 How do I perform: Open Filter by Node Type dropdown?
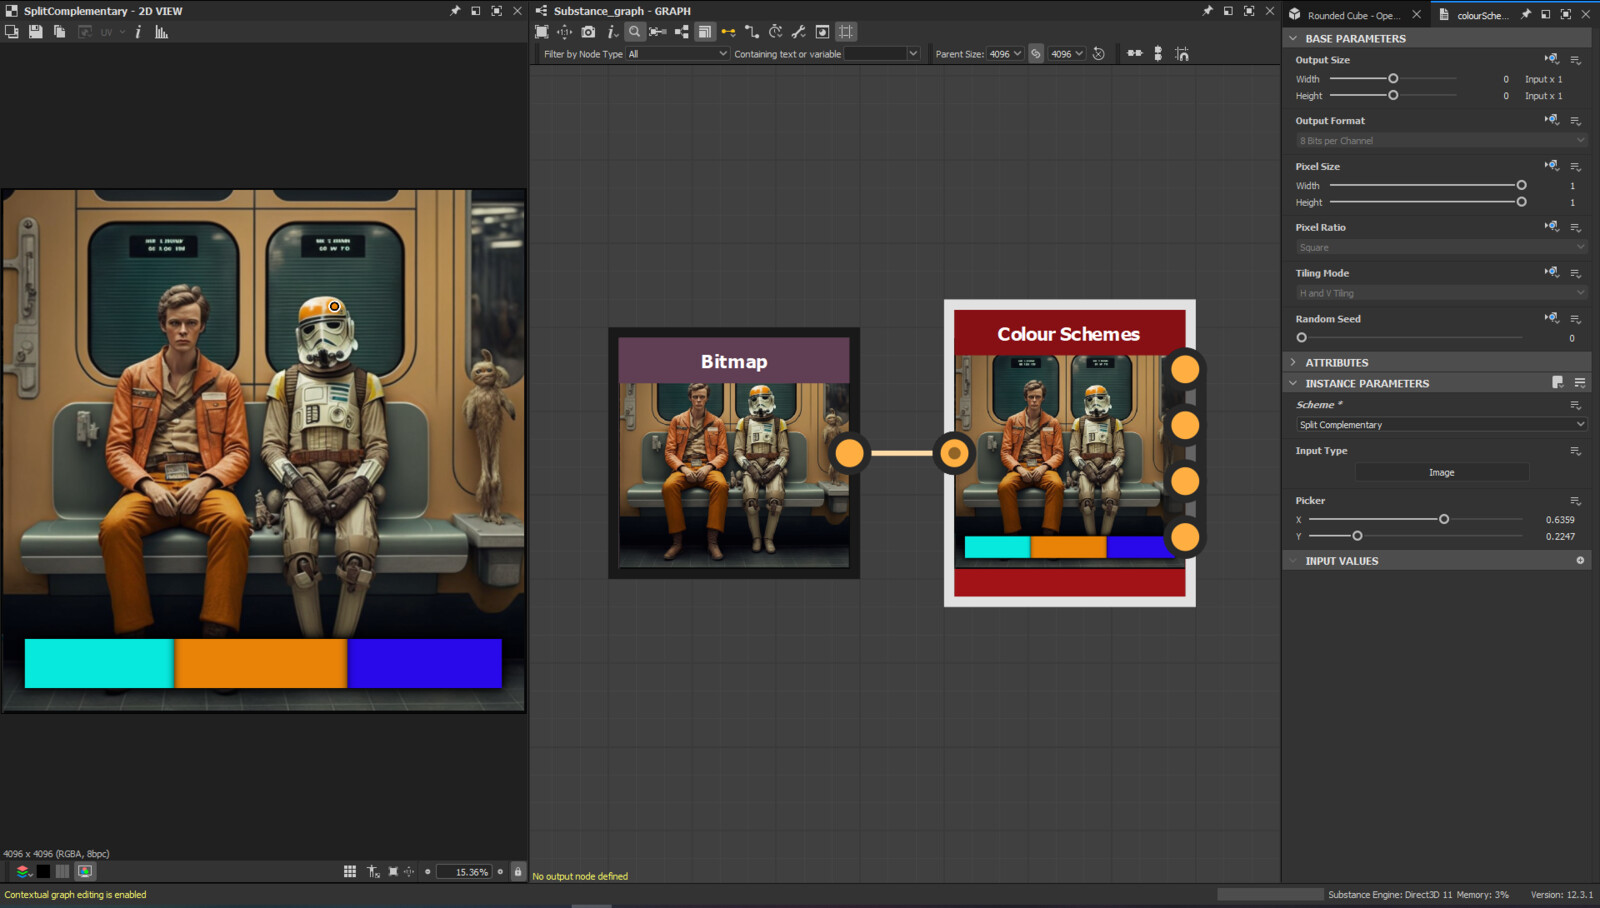pos(677,54)
